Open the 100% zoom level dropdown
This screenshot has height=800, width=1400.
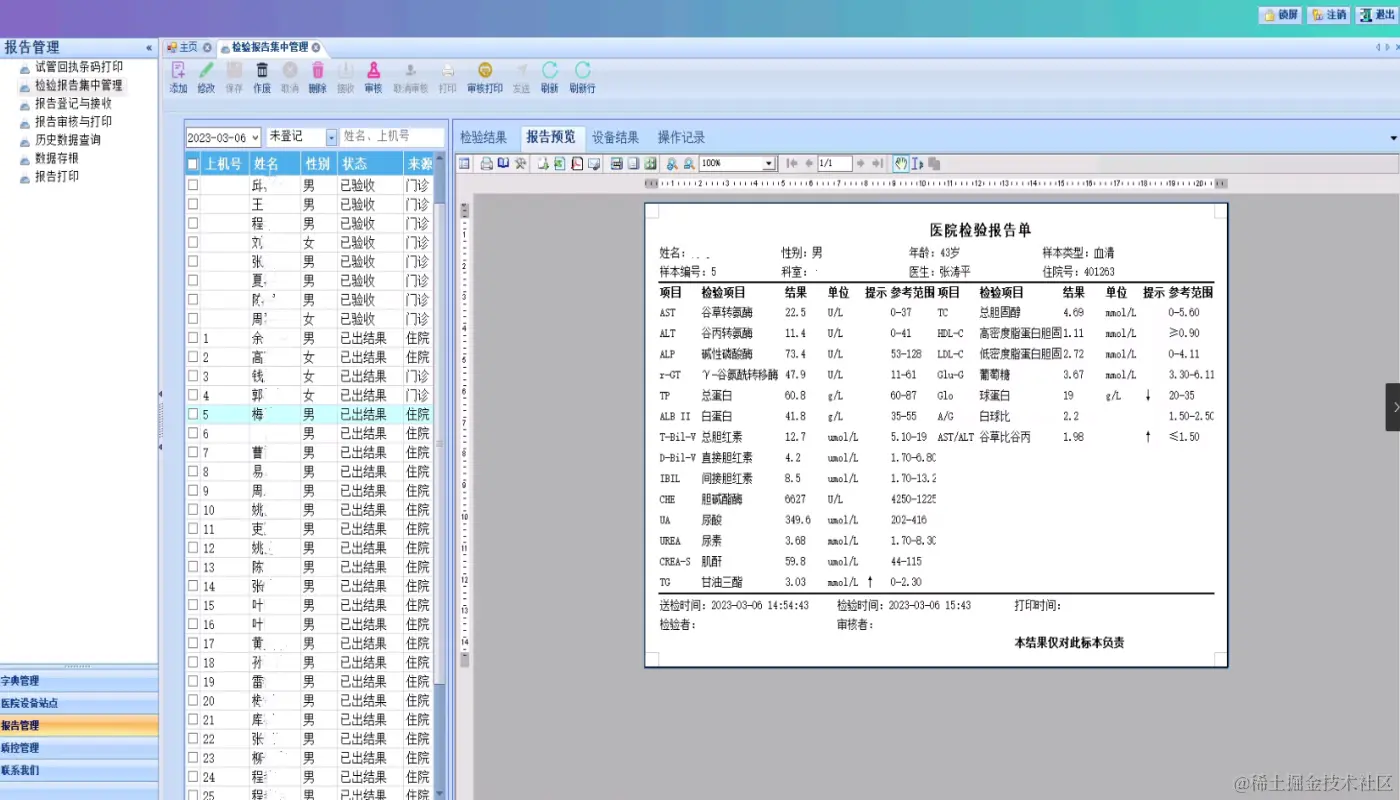[768, 164]
